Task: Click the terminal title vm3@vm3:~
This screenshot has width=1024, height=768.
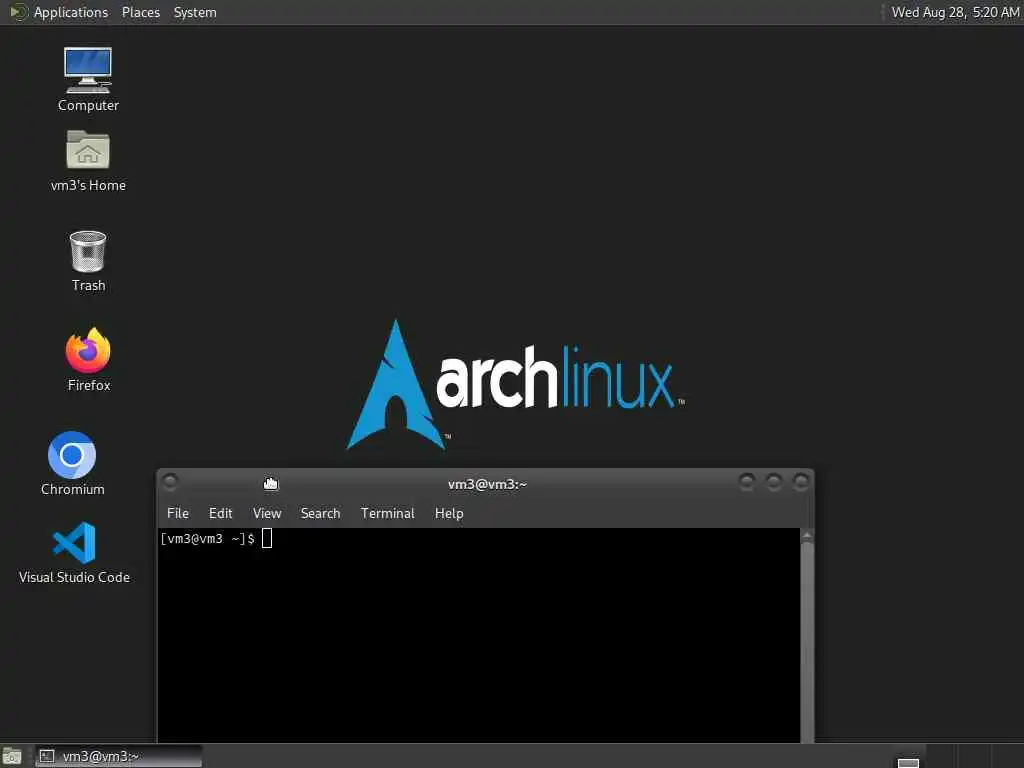Action: [487, 484]
